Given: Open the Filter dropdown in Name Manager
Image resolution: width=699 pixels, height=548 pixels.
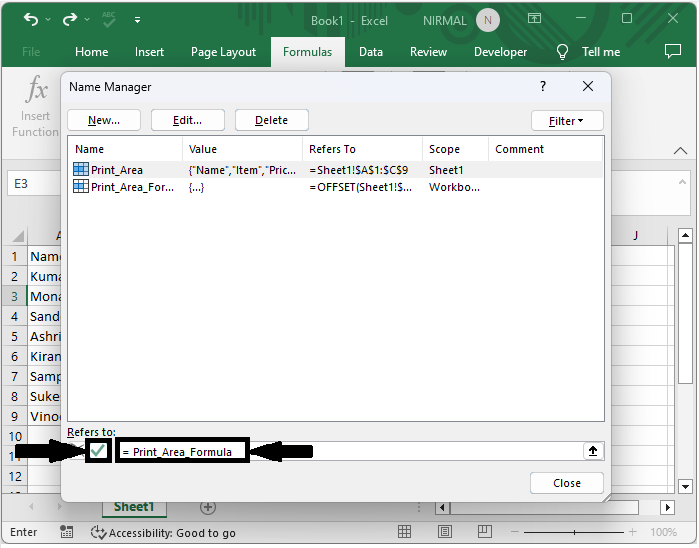Looking at the screenshot, I should tap(567, 121).
